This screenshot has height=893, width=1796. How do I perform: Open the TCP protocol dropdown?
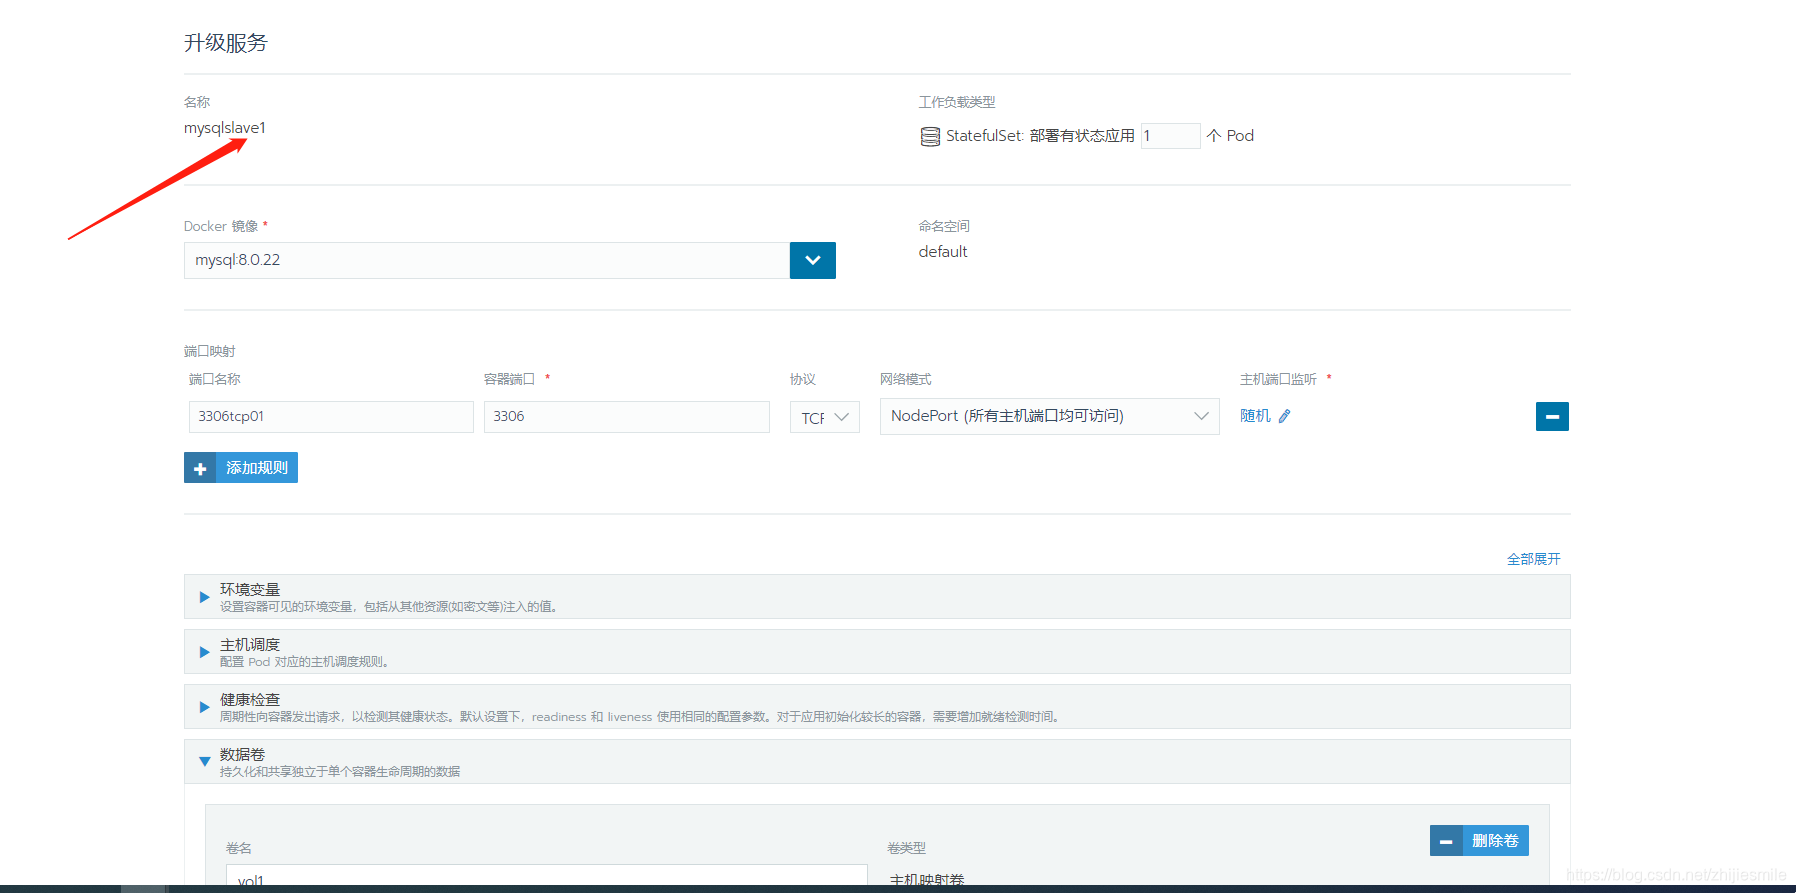coord(824,417)
